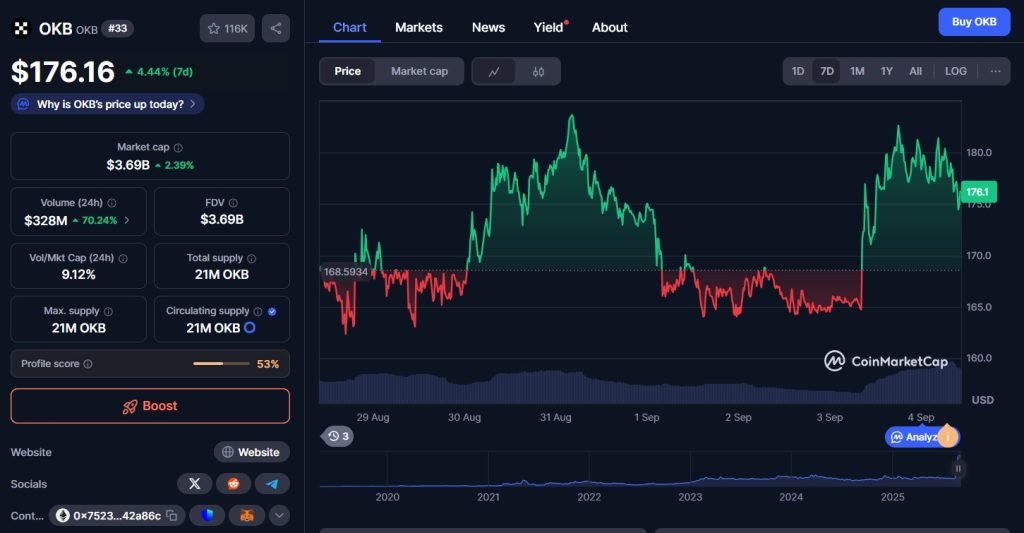Copy the contract address 0x7523...42a86c

(172, 516)
